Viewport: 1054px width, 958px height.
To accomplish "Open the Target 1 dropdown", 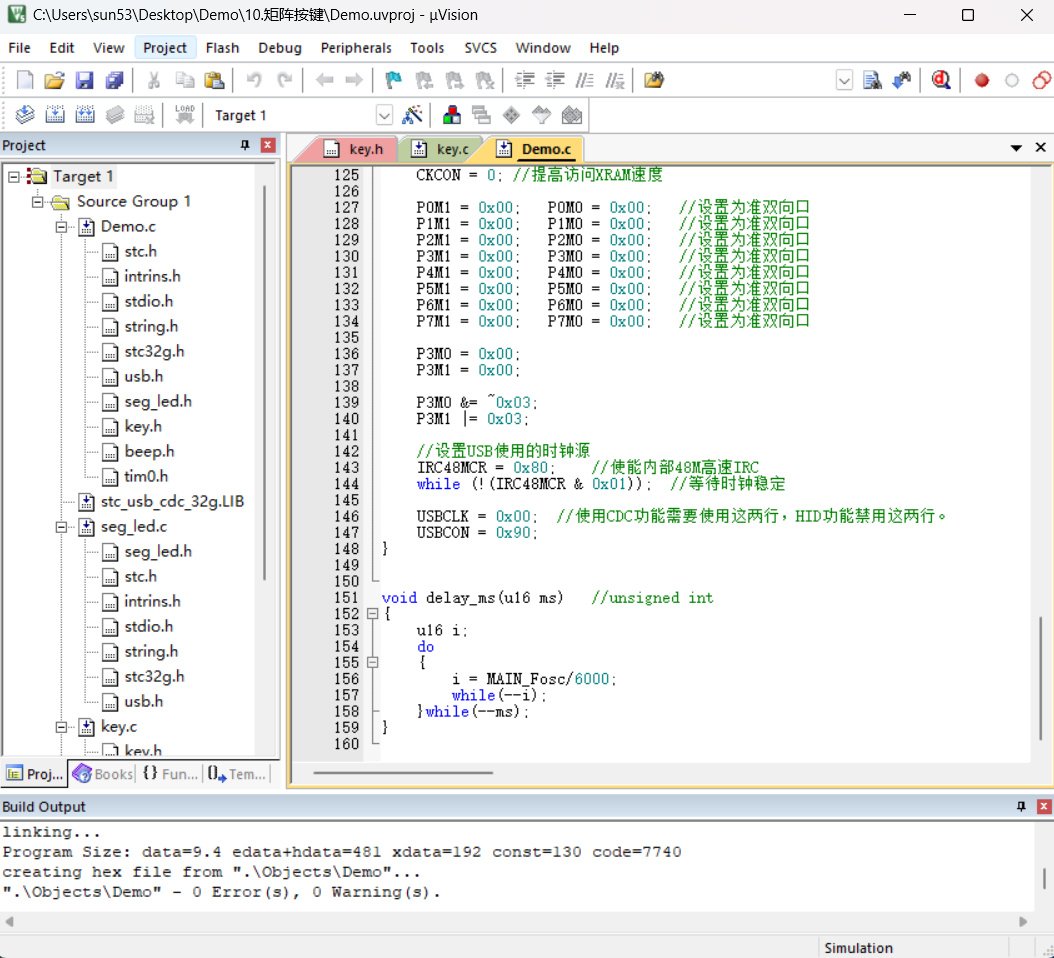I will pos(384,116).
